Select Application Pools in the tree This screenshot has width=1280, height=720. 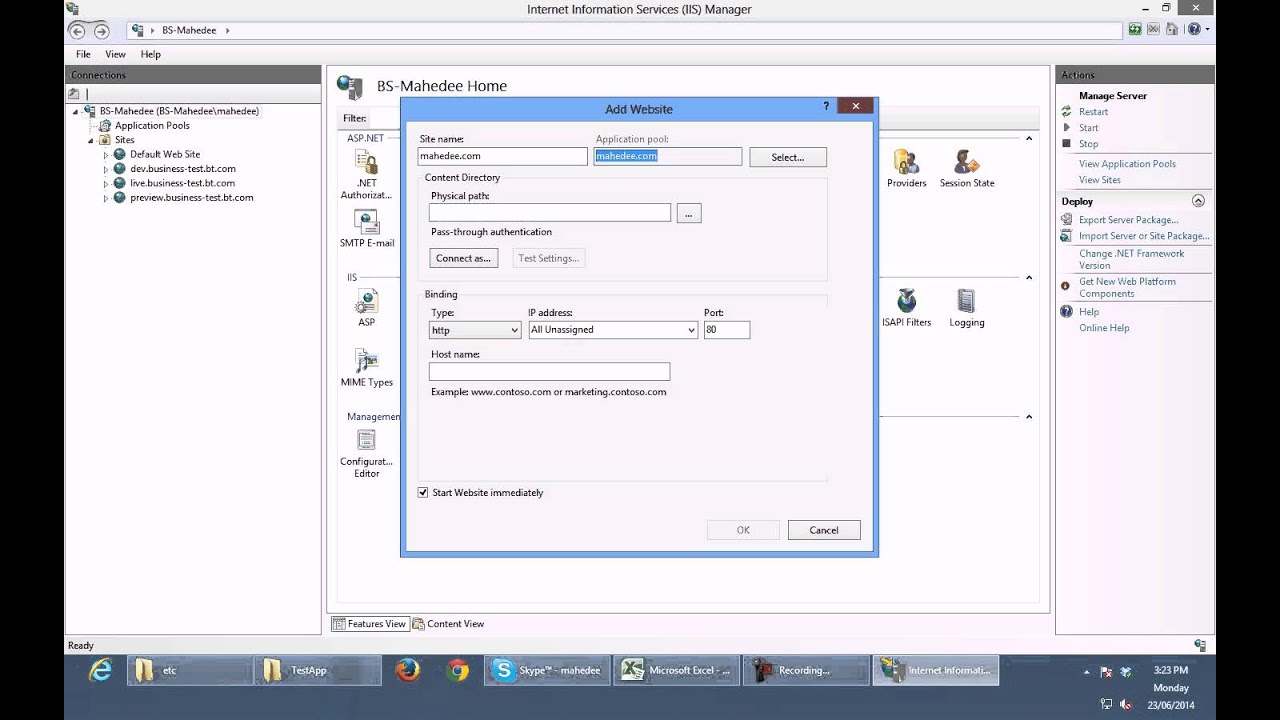point(152,126)
